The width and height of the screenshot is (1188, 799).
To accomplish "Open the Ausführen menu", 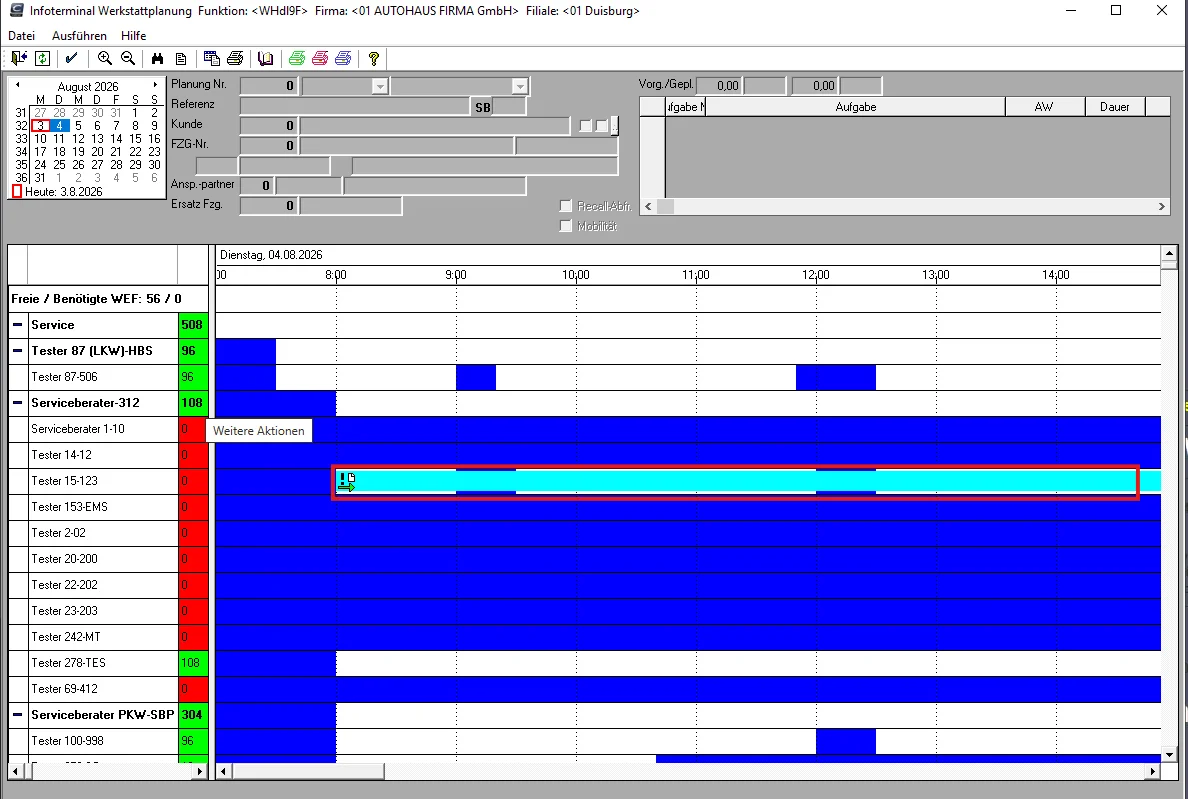I will coord(79,36).
